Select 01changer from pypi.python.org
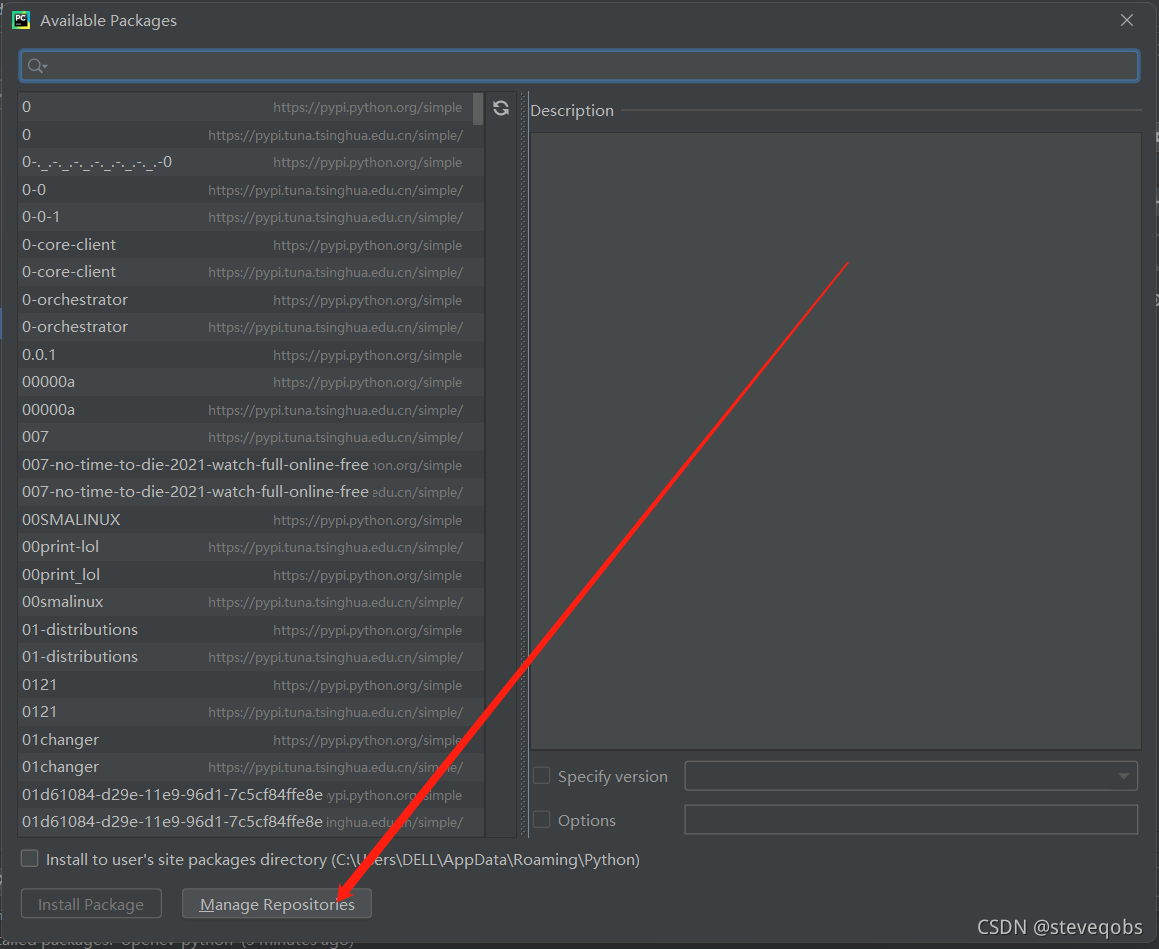Viewport: 1159px width, 949px height. coord(251,740)
